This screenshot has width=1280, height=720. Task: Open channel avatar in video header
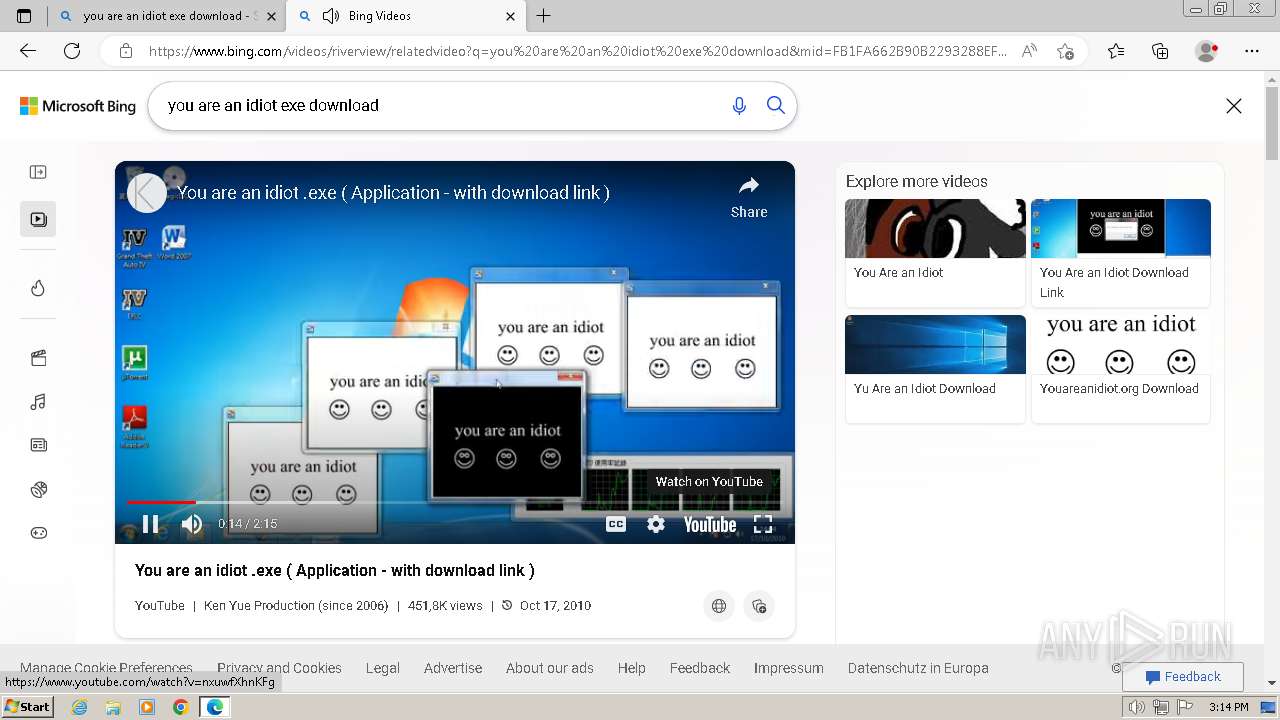pos(147,192)
